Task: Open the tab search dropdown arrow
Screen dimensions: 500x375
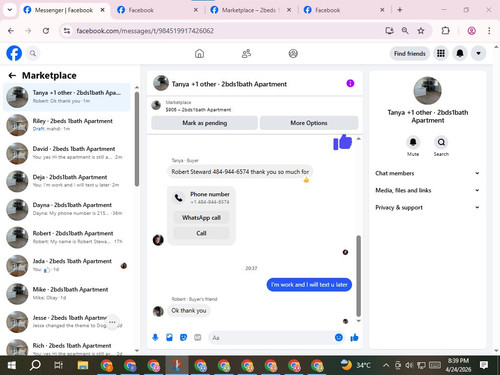Action: point(10,10)
